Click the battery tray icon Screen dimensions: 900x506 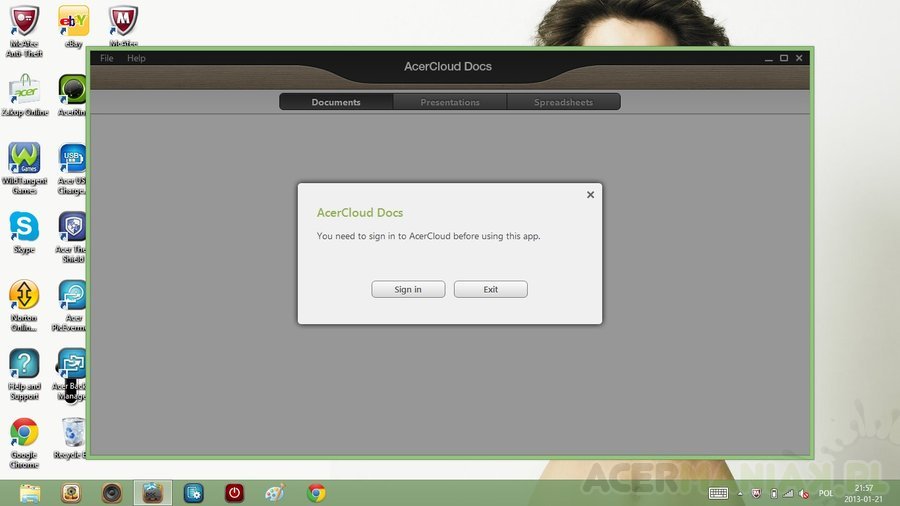[x=774, y=493]
